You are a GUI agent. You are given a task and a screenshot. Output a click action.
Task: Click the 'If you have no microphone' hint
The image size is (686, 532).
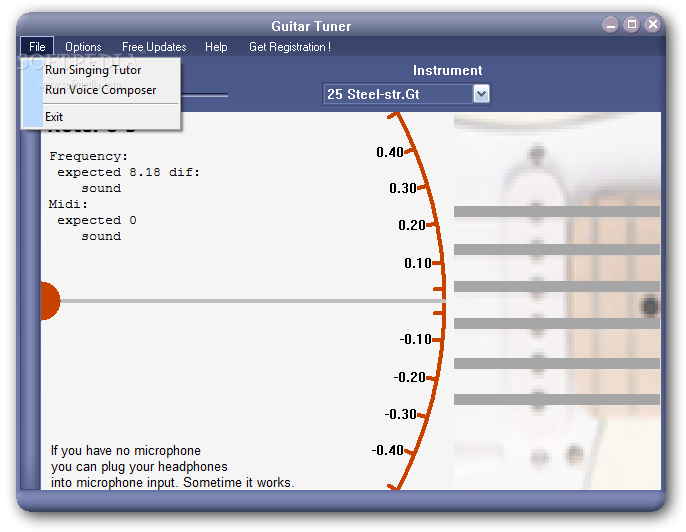pyautogui.click(x=126, y=451)
